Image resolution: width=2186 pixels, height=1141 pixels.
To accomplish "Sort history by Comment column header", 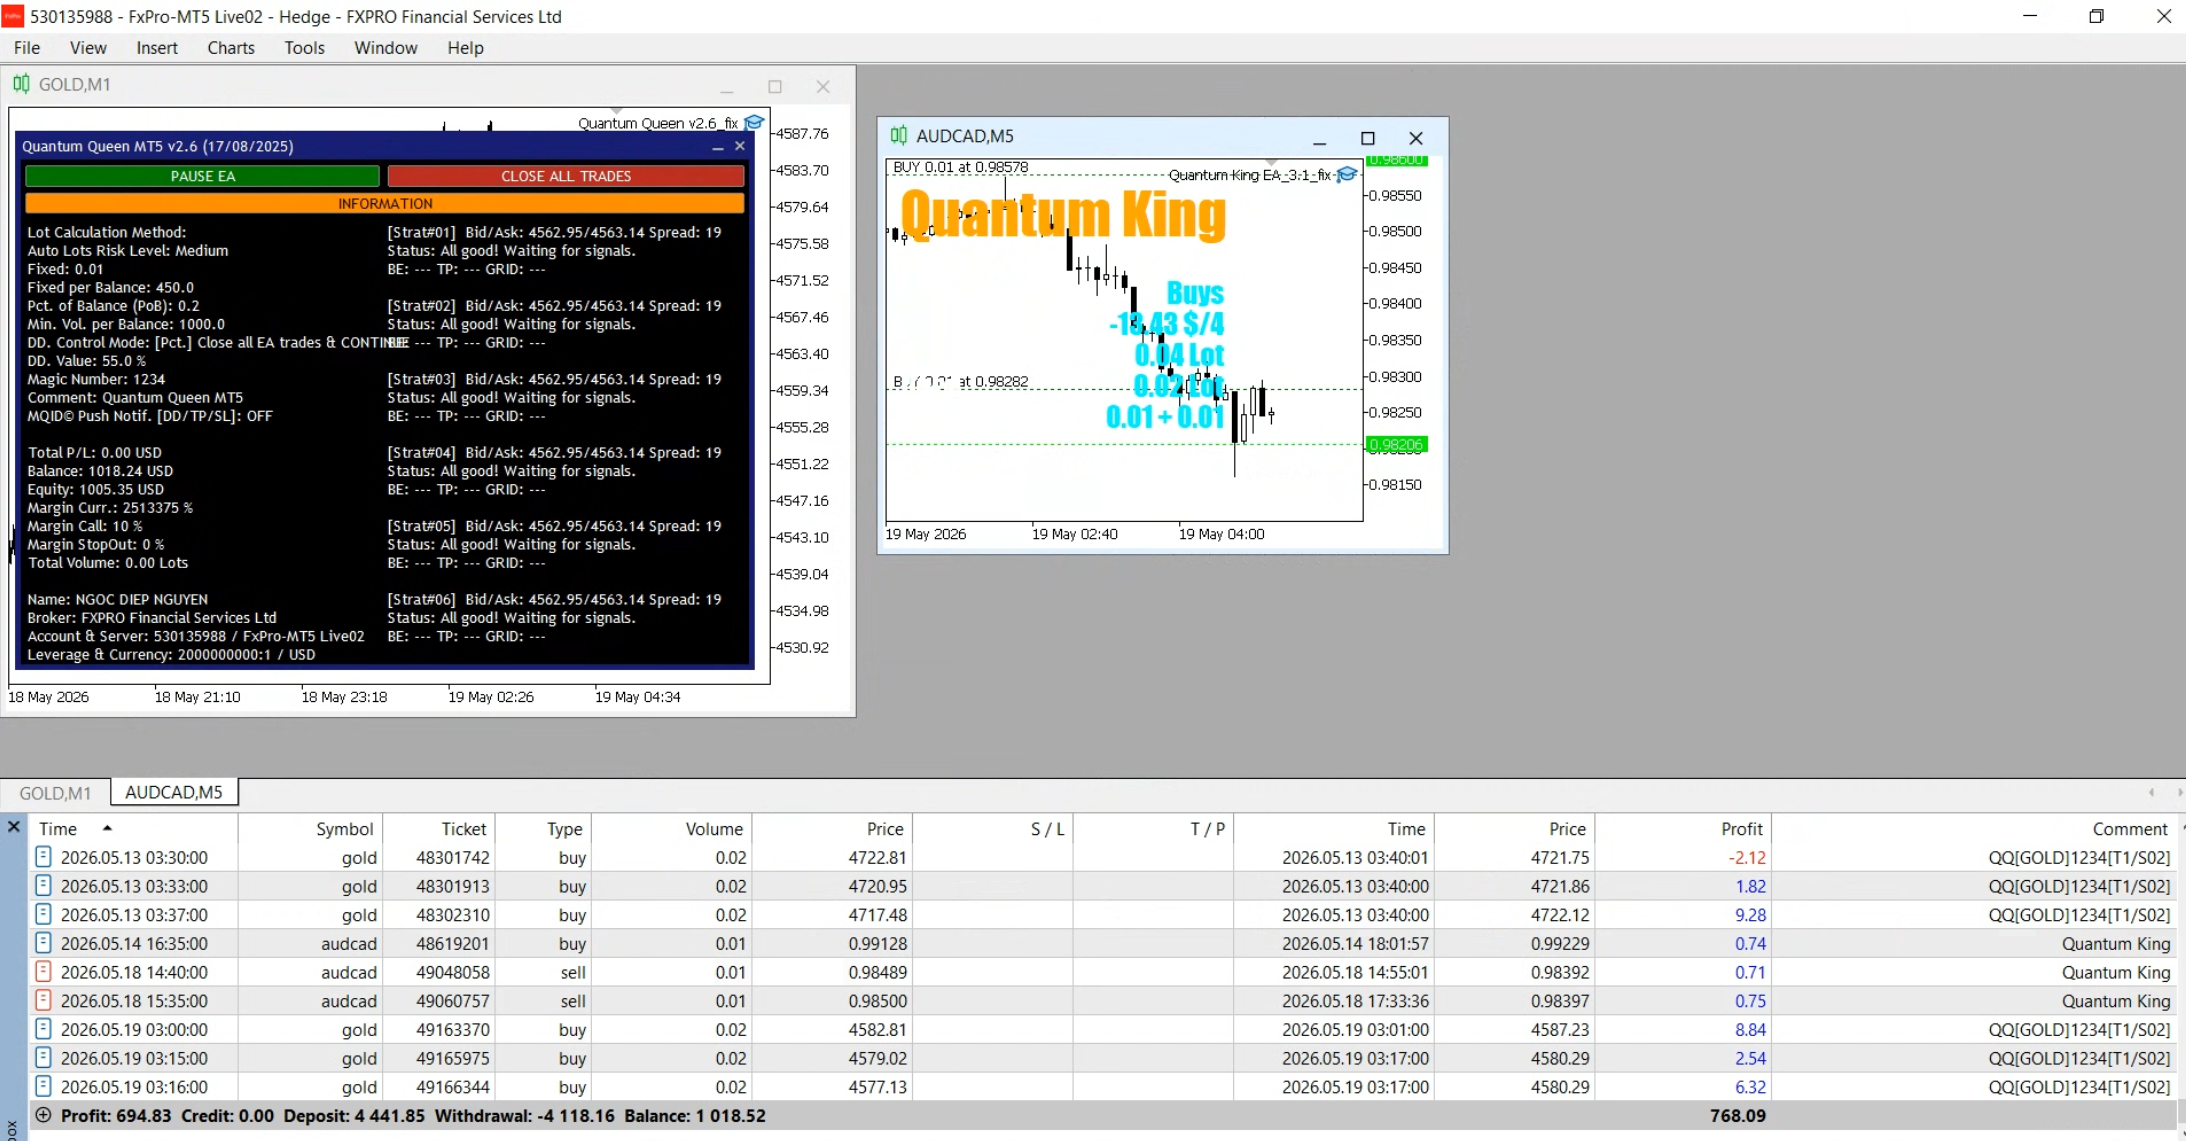I will [x=1975, y=829].
